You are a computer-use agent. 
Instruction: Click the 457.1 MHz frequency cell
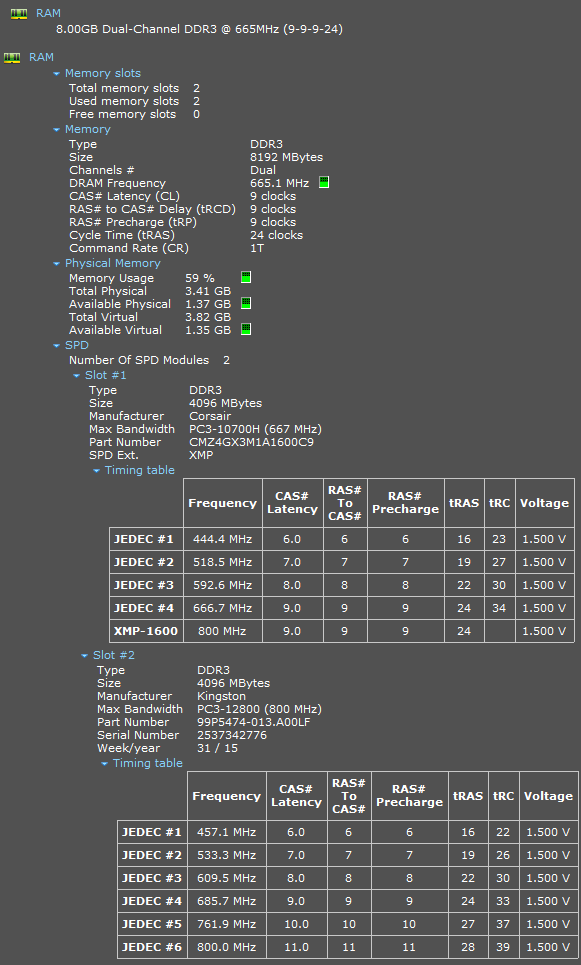tap(226, 832)
